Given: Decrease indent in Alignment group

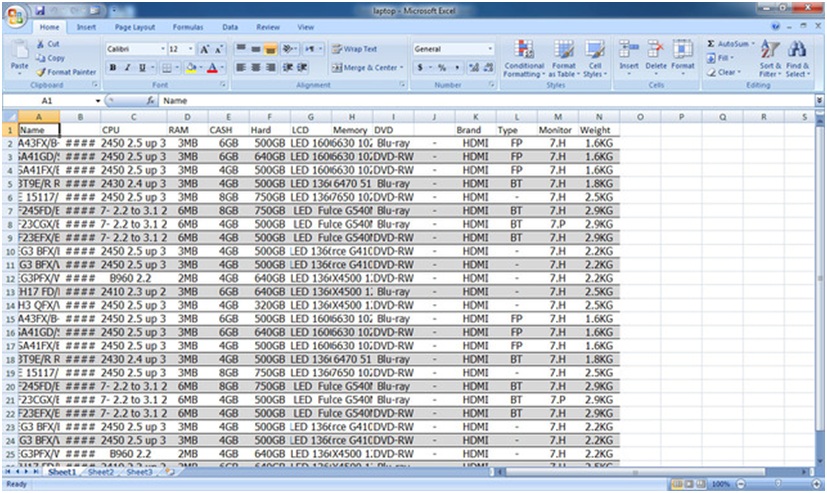Looking at the screenshot, I should point(287,67).
